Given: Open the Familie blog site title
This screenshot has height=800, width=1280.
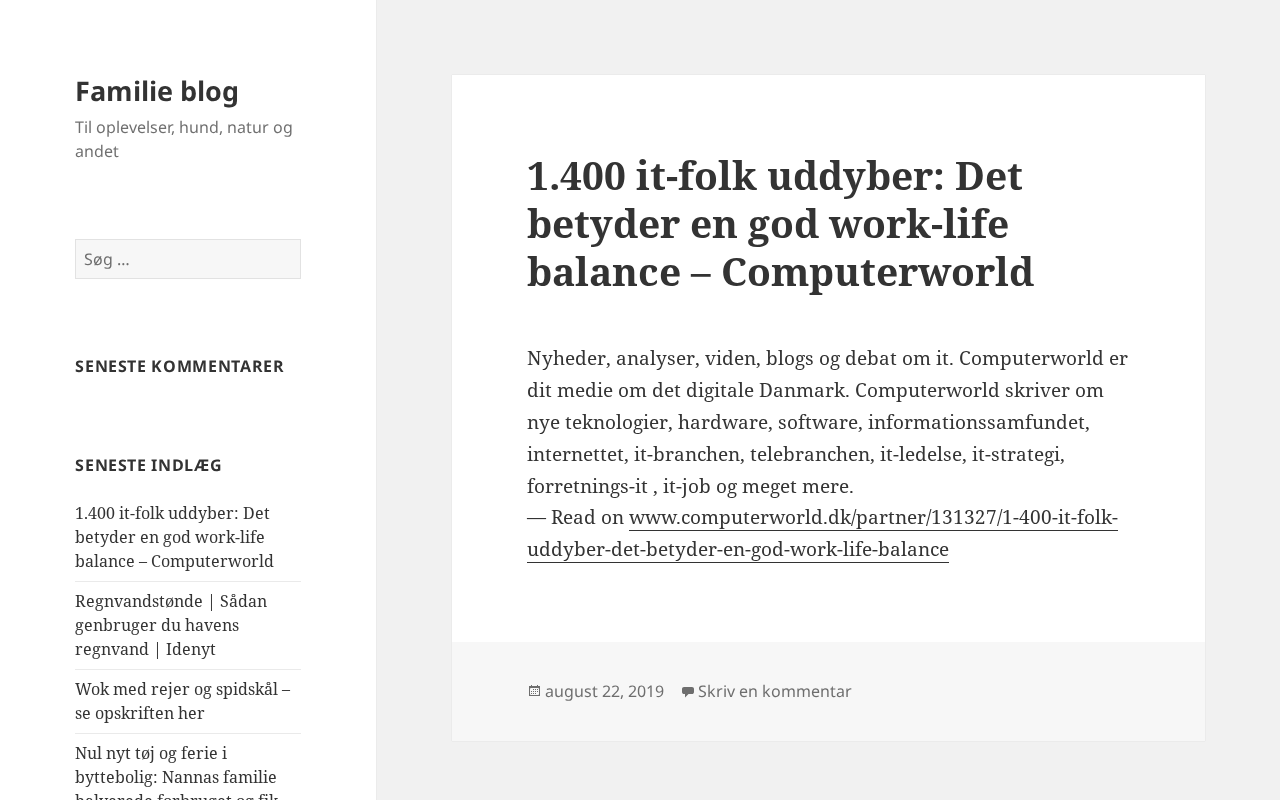Looking at the screenshot, I should tap(157, 91).
